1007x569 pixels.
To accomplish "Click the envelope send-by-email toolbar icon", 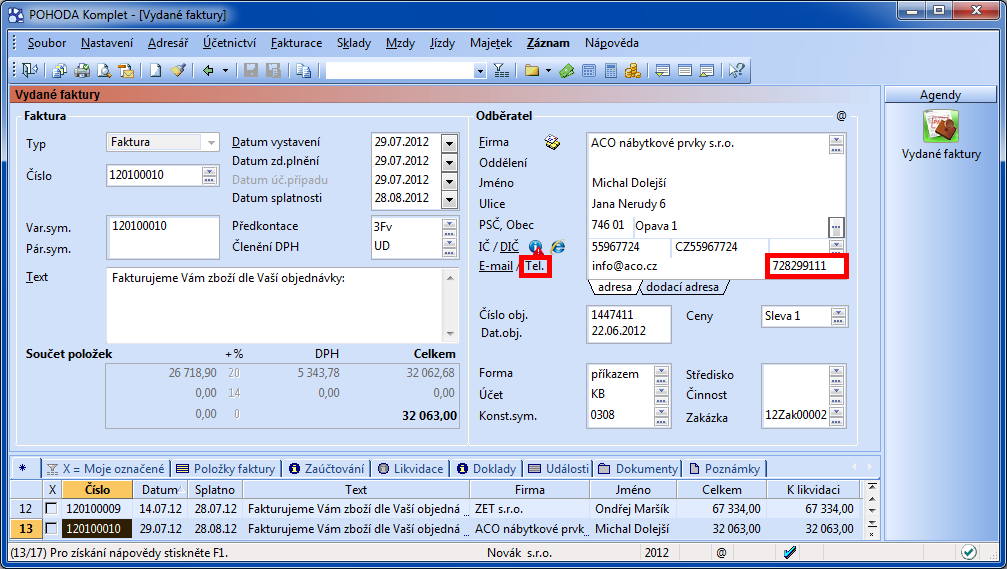I will (x=126, y=70).
